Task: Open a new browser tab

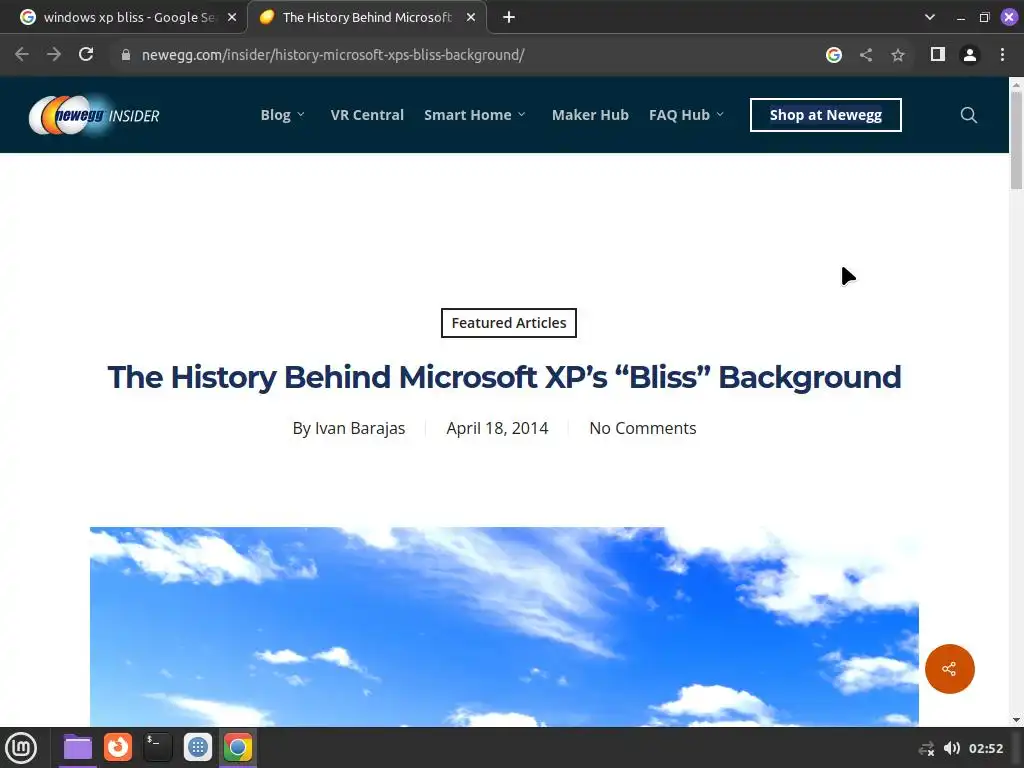Action: click(509, 18)
